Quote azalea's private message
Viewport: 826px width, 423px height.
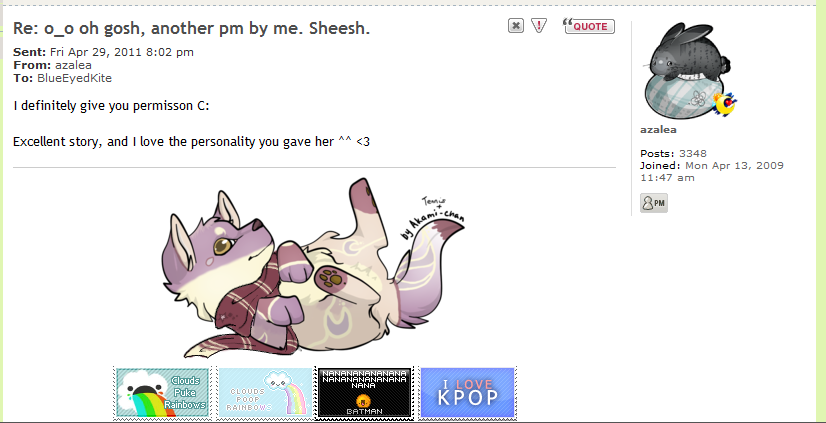pyautogui.click(x=589, y=26)
